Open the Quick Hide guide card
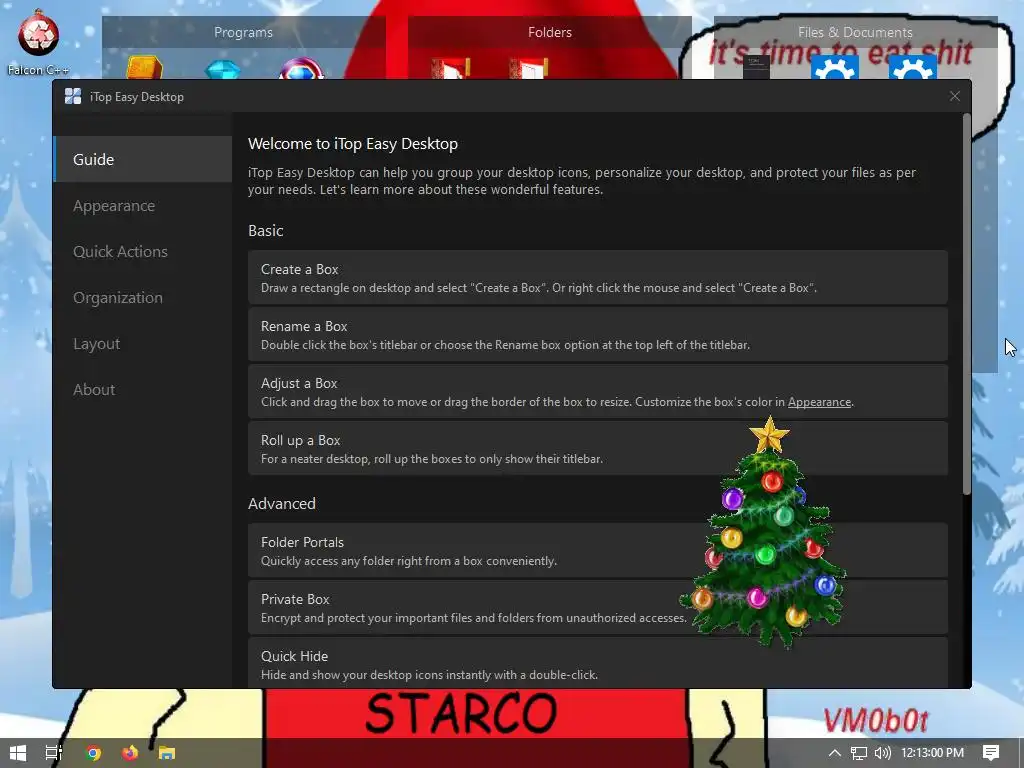 tap(598, 663)
